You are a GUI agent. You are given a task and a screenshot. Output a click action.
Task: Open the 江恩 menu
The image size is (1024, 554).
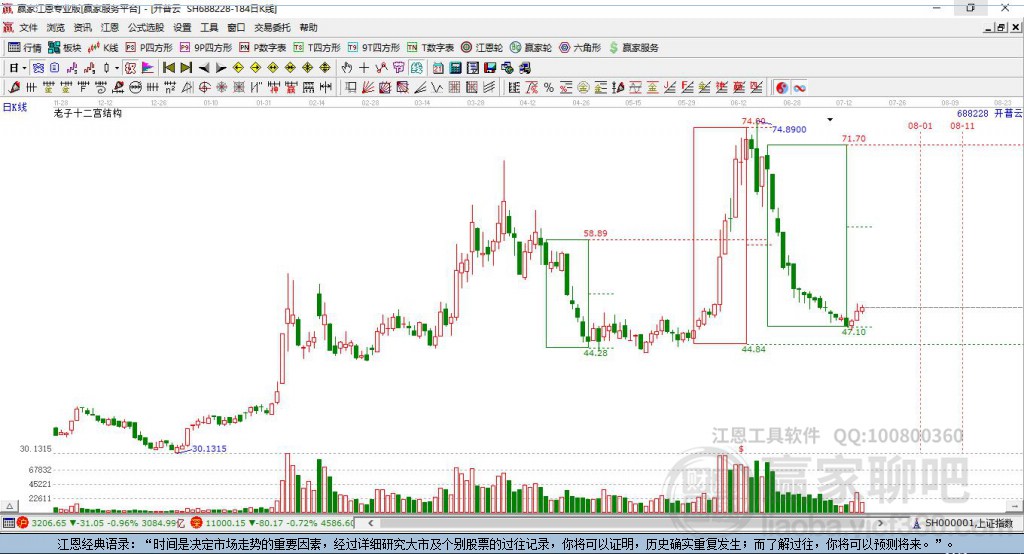[x=110, y=27]
